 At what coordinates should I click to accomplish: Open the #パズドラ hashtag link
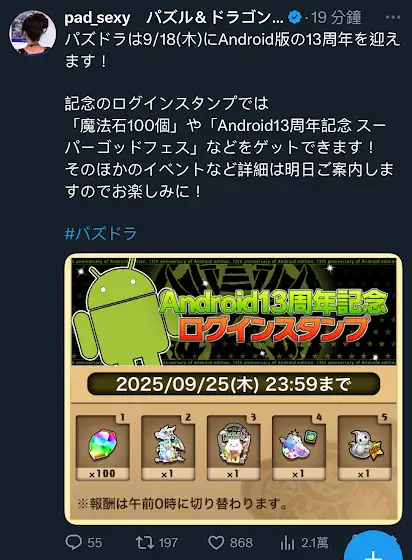click(101, 233)
